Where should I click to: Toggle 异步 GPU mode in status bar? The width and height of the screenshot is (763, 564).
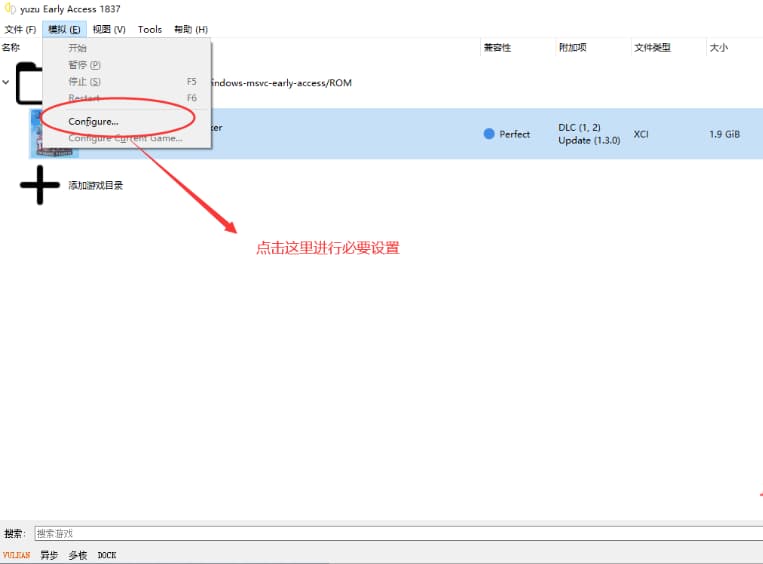(x=49, y=555)
